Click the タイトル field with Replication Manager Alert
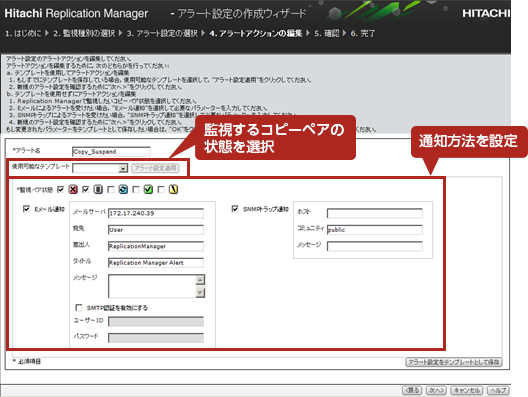 coord(156,263)
